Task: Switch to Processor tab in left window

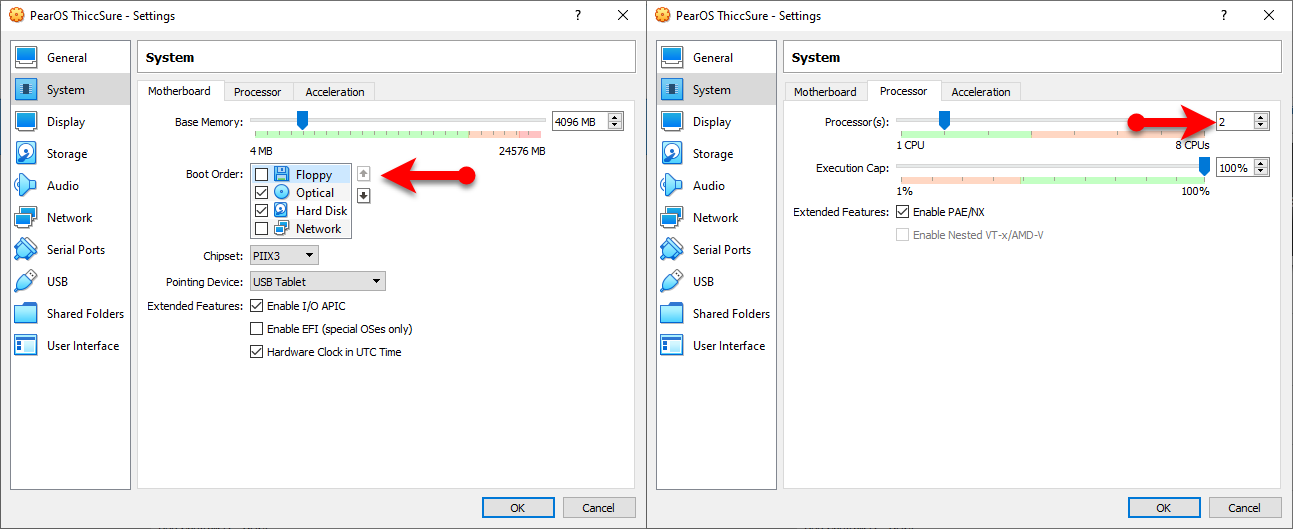Action: pyautogui.click(x=258, y=92)
